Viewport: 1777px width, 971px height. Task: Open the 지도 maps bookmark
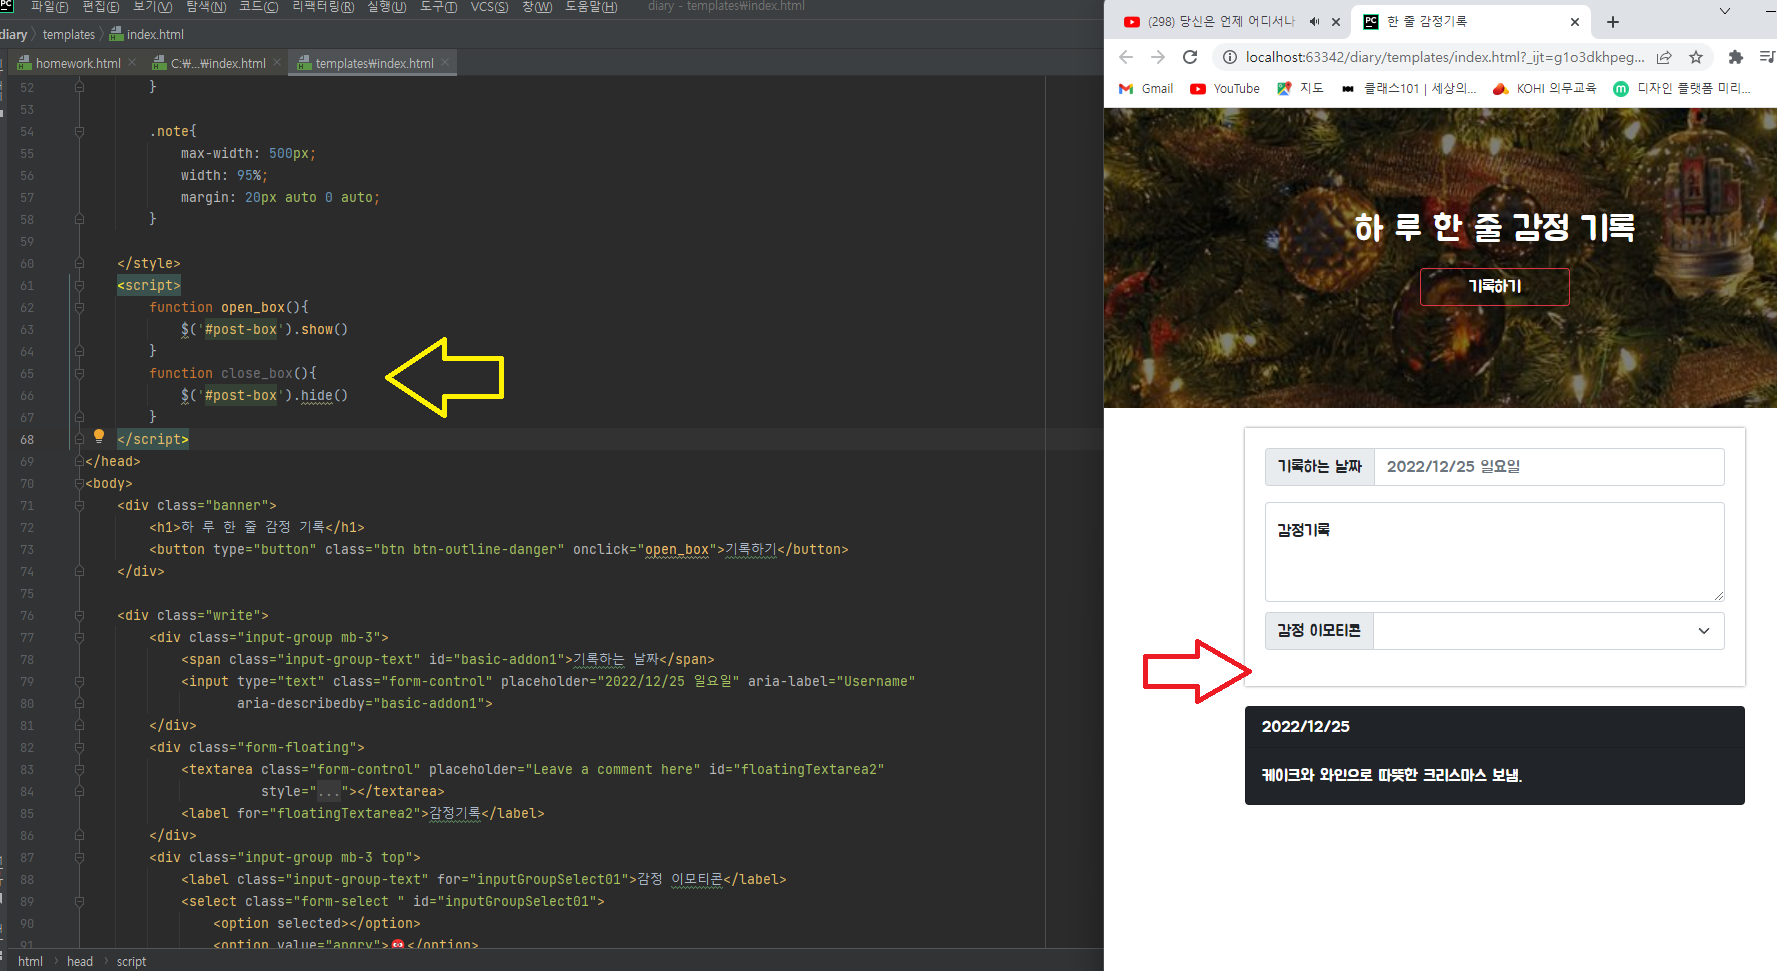point(1300,88)
